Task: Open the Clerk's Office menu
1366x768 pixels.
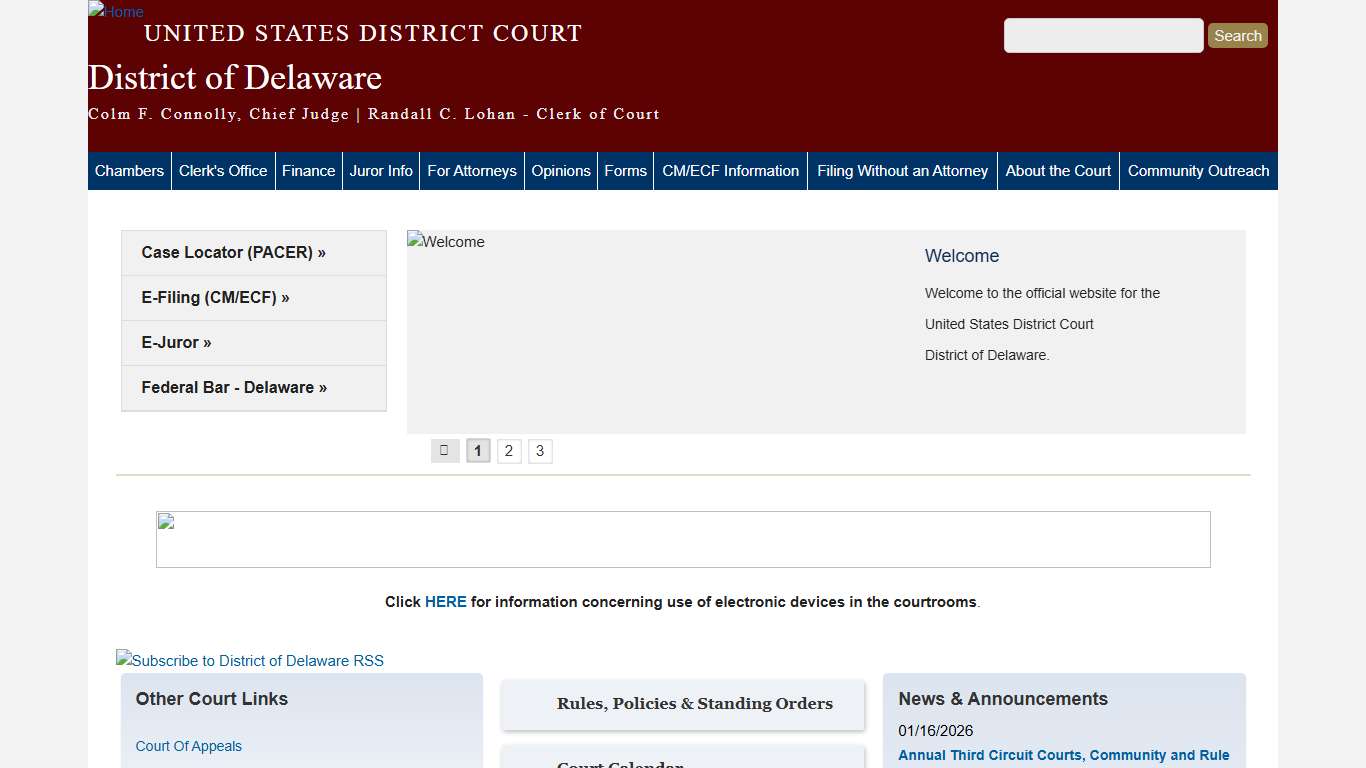Action: [223, 170]
